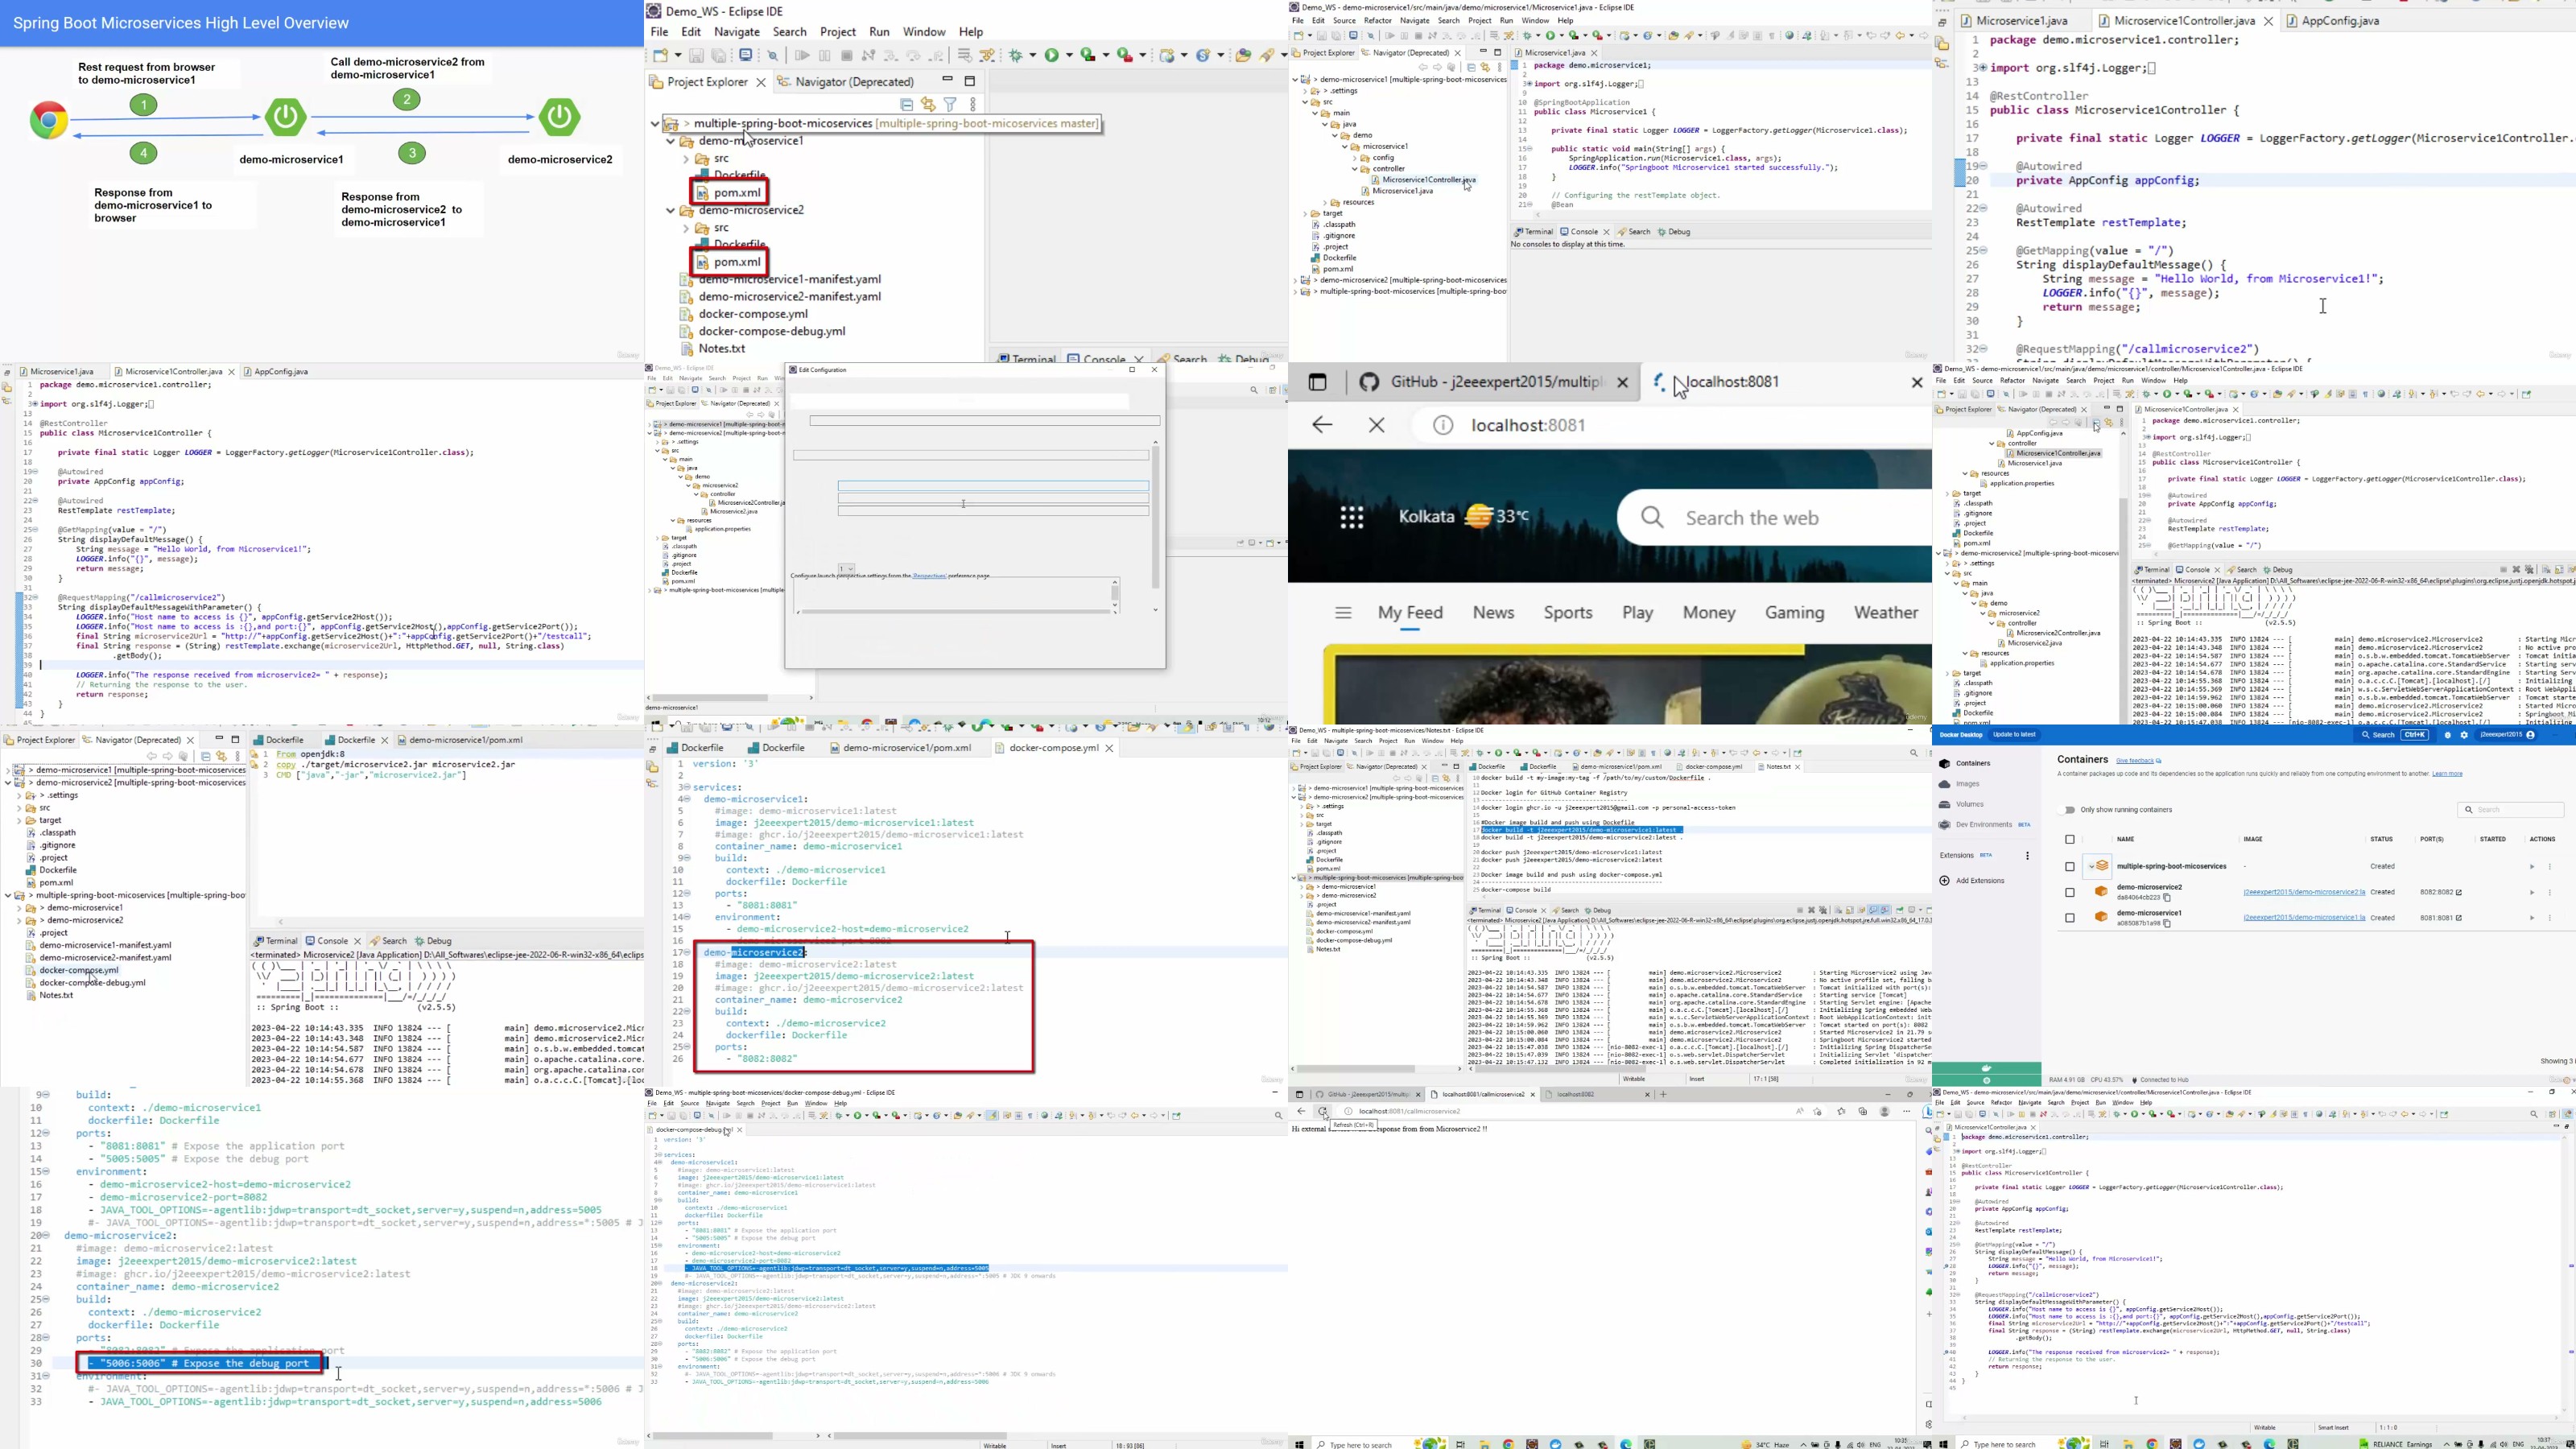Click the Resume icon in the large Eclipse toolbar
This screenshot has width=2576, height=1449.
802,56
